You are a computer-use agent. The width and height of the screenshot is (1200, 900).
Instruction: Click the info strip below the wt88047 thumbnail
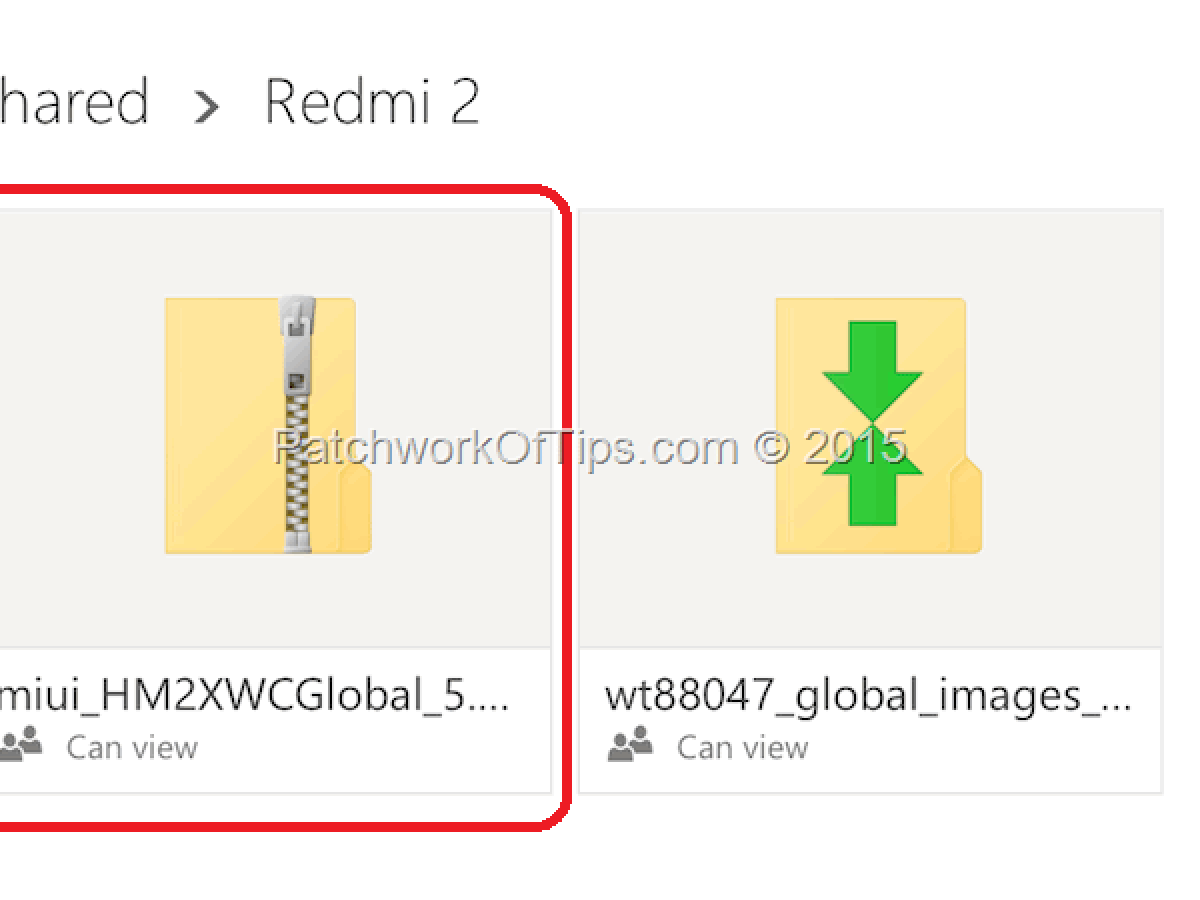point(870,720)
